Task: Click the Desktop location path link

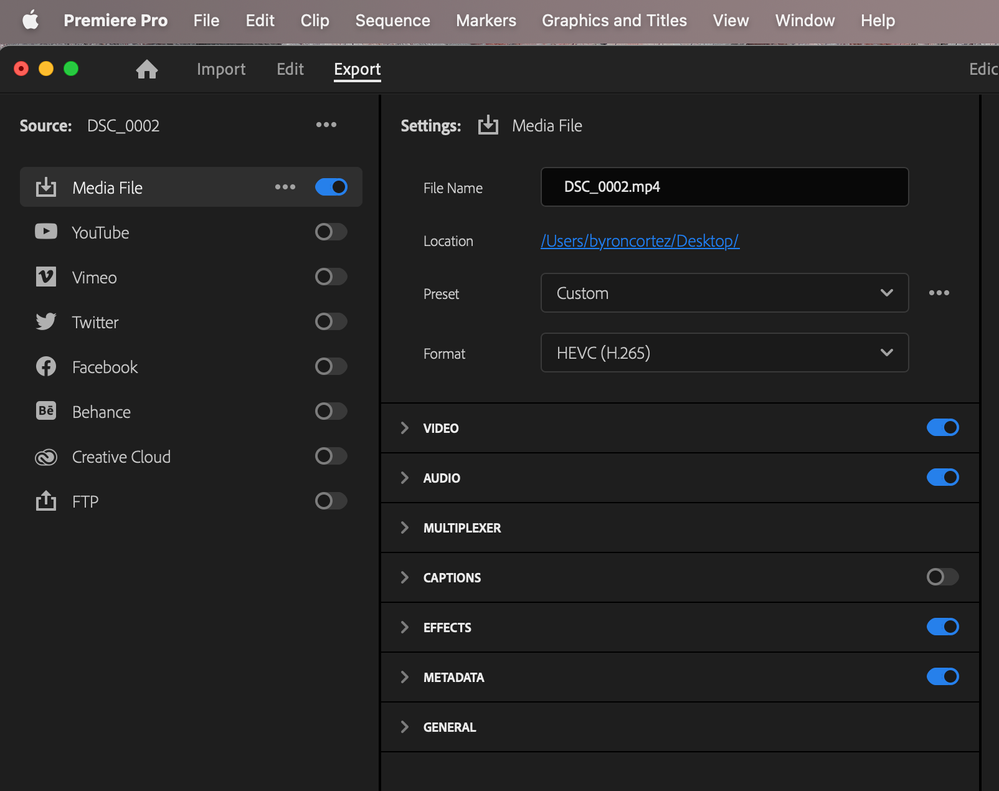Action: click(639, 241)
